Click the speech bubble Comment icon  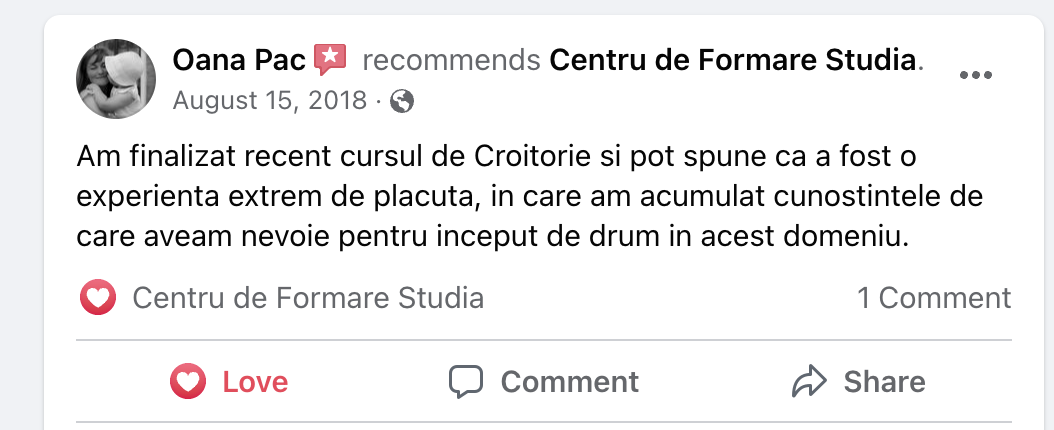466,381
